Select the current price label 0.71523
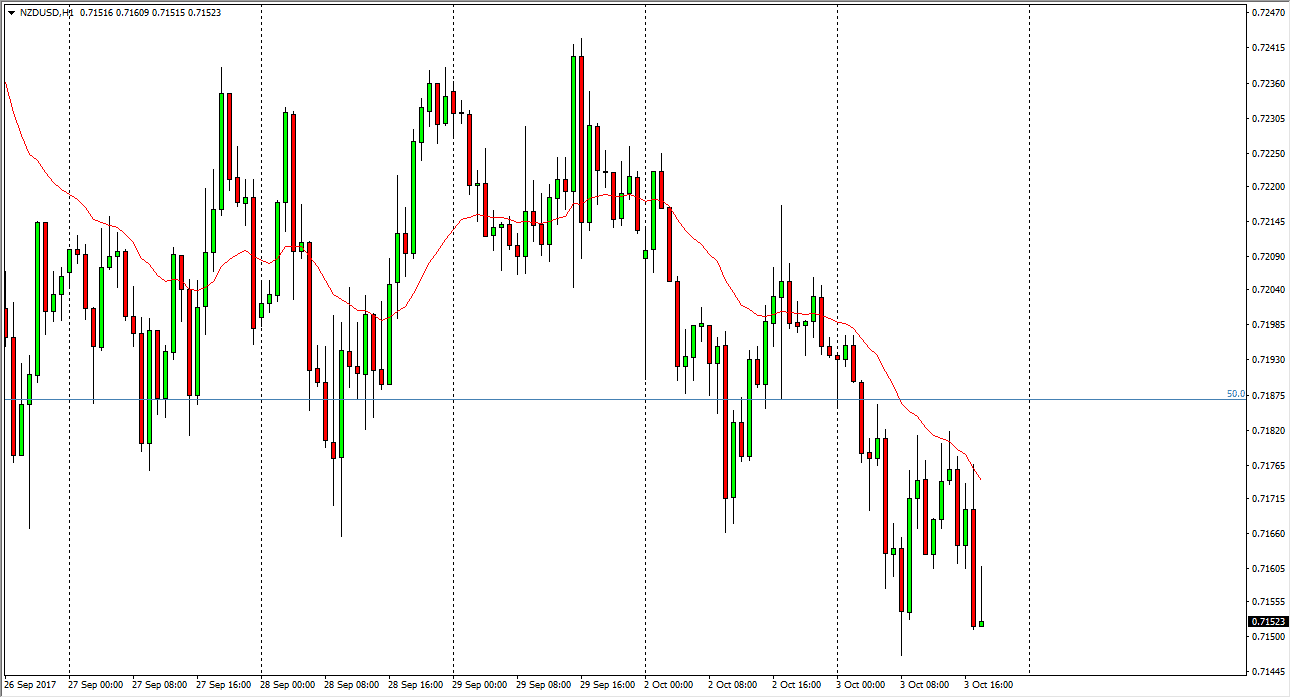The image size is (1291, 698). (1267, 622)
